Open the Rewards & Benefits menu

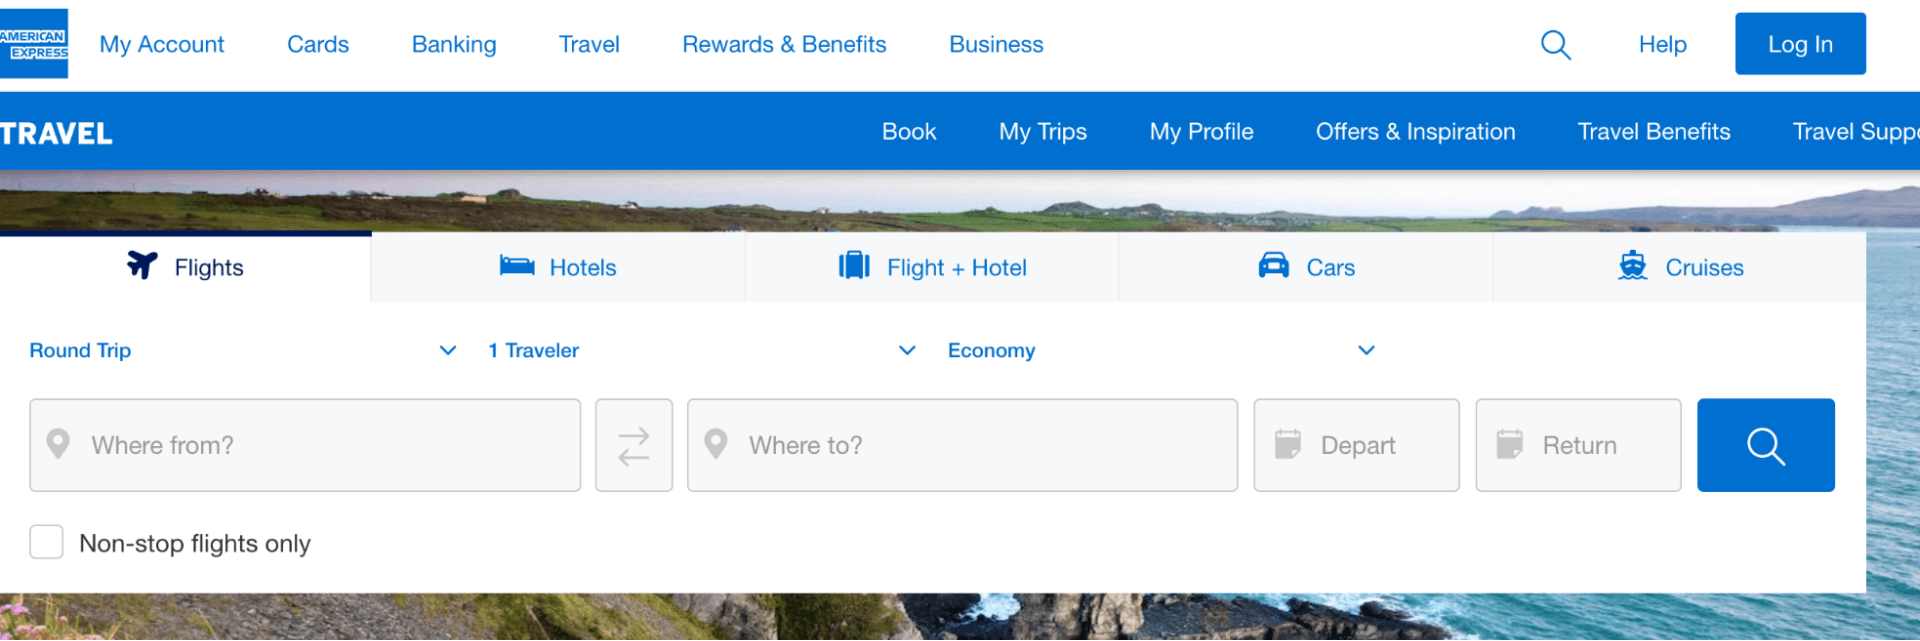tap(784, 44)
